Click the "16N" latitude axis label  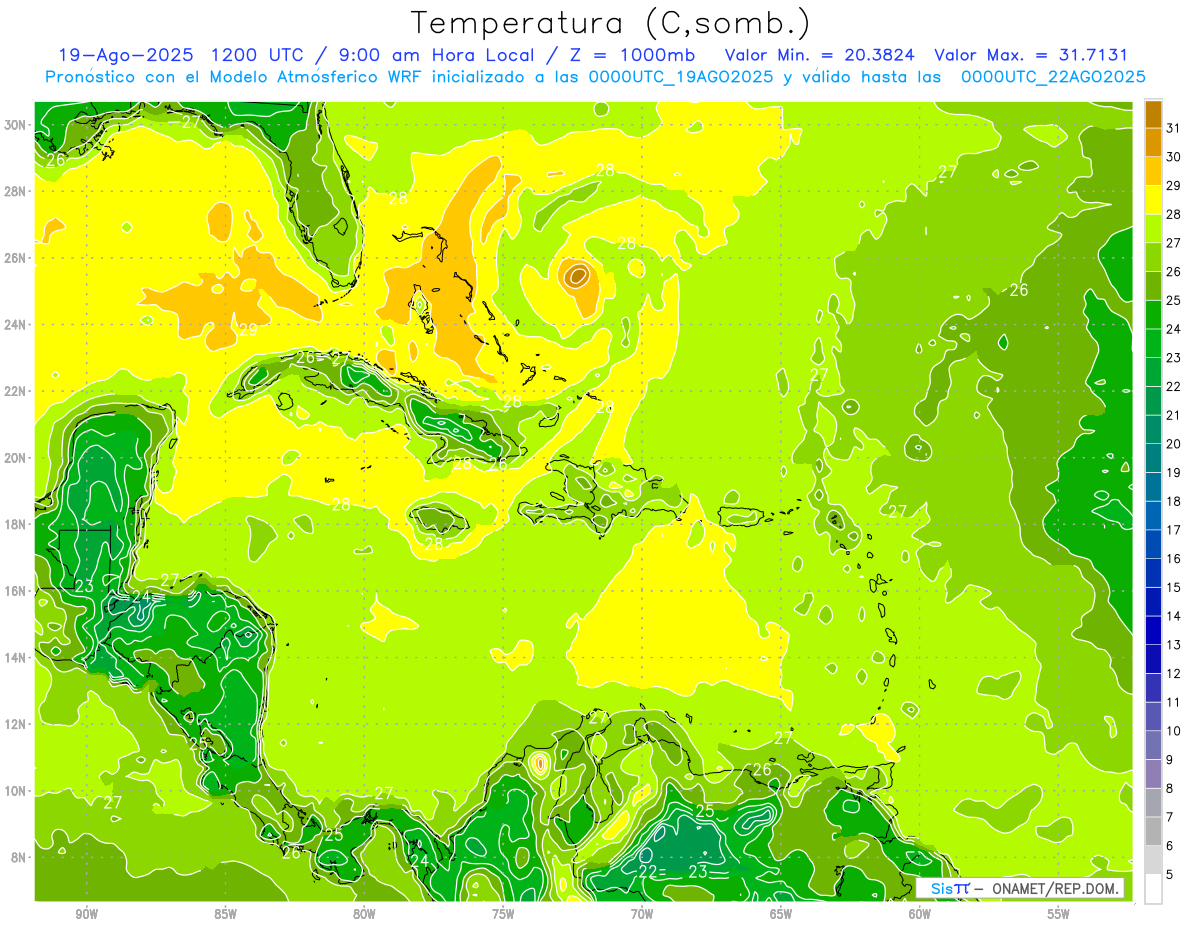click(17, 591)
